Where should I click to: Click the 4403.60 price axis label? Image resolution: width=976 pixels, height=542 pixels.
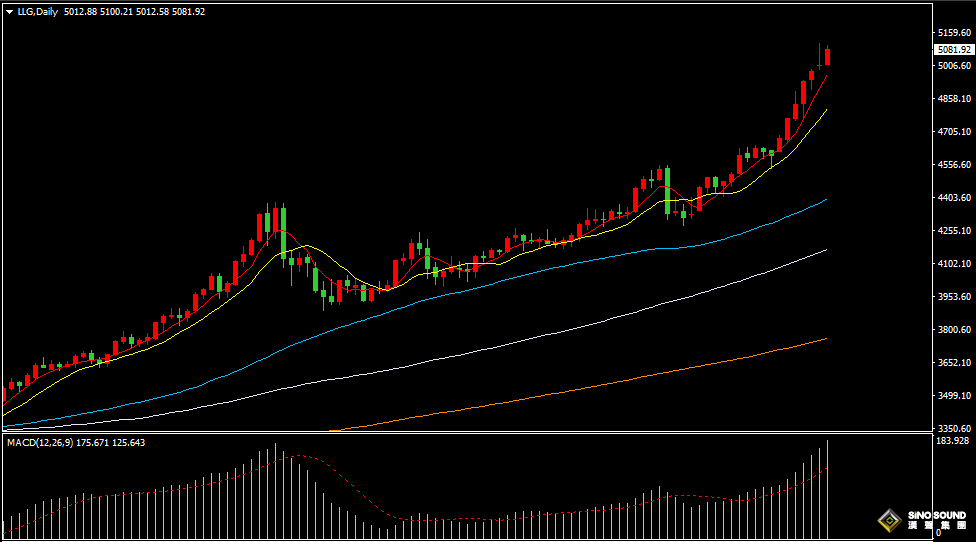(x=952, y=198)
